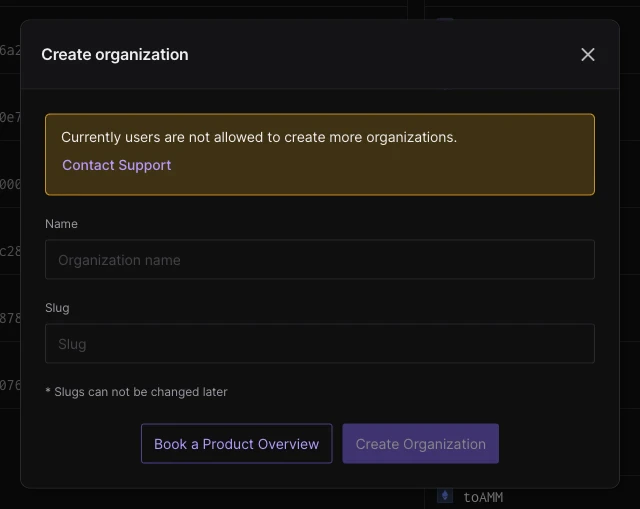Viewport: 640px width, 509px height.
Task: Select the toAMM text in background
Action: 483,497
